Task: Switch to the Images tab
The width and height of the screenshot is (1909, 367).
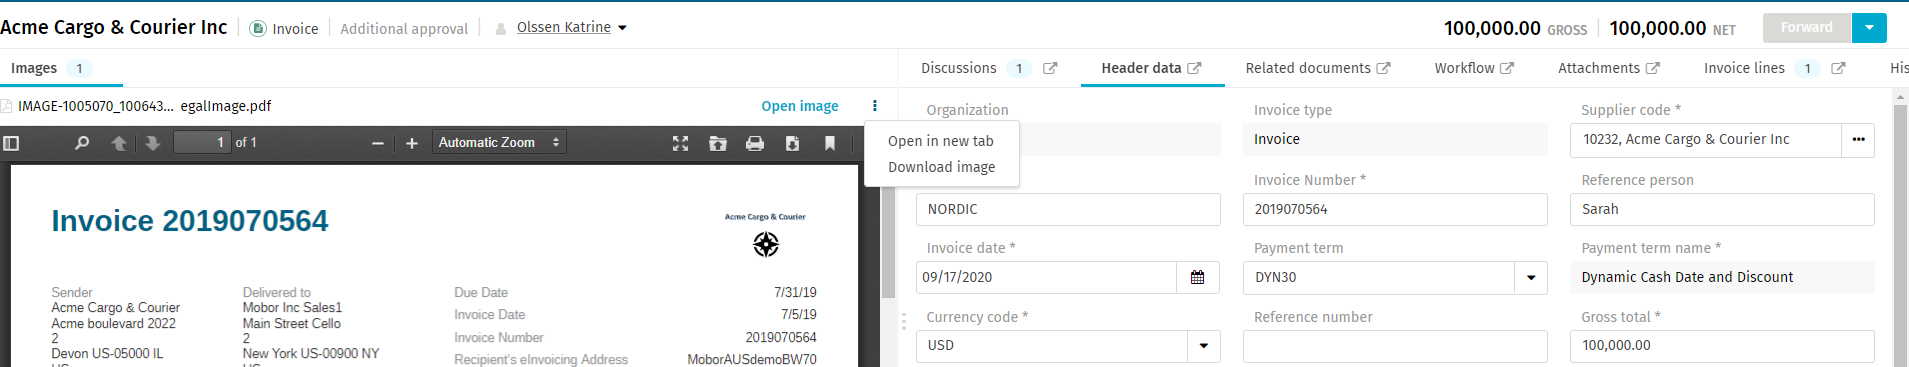Action: 52,68
